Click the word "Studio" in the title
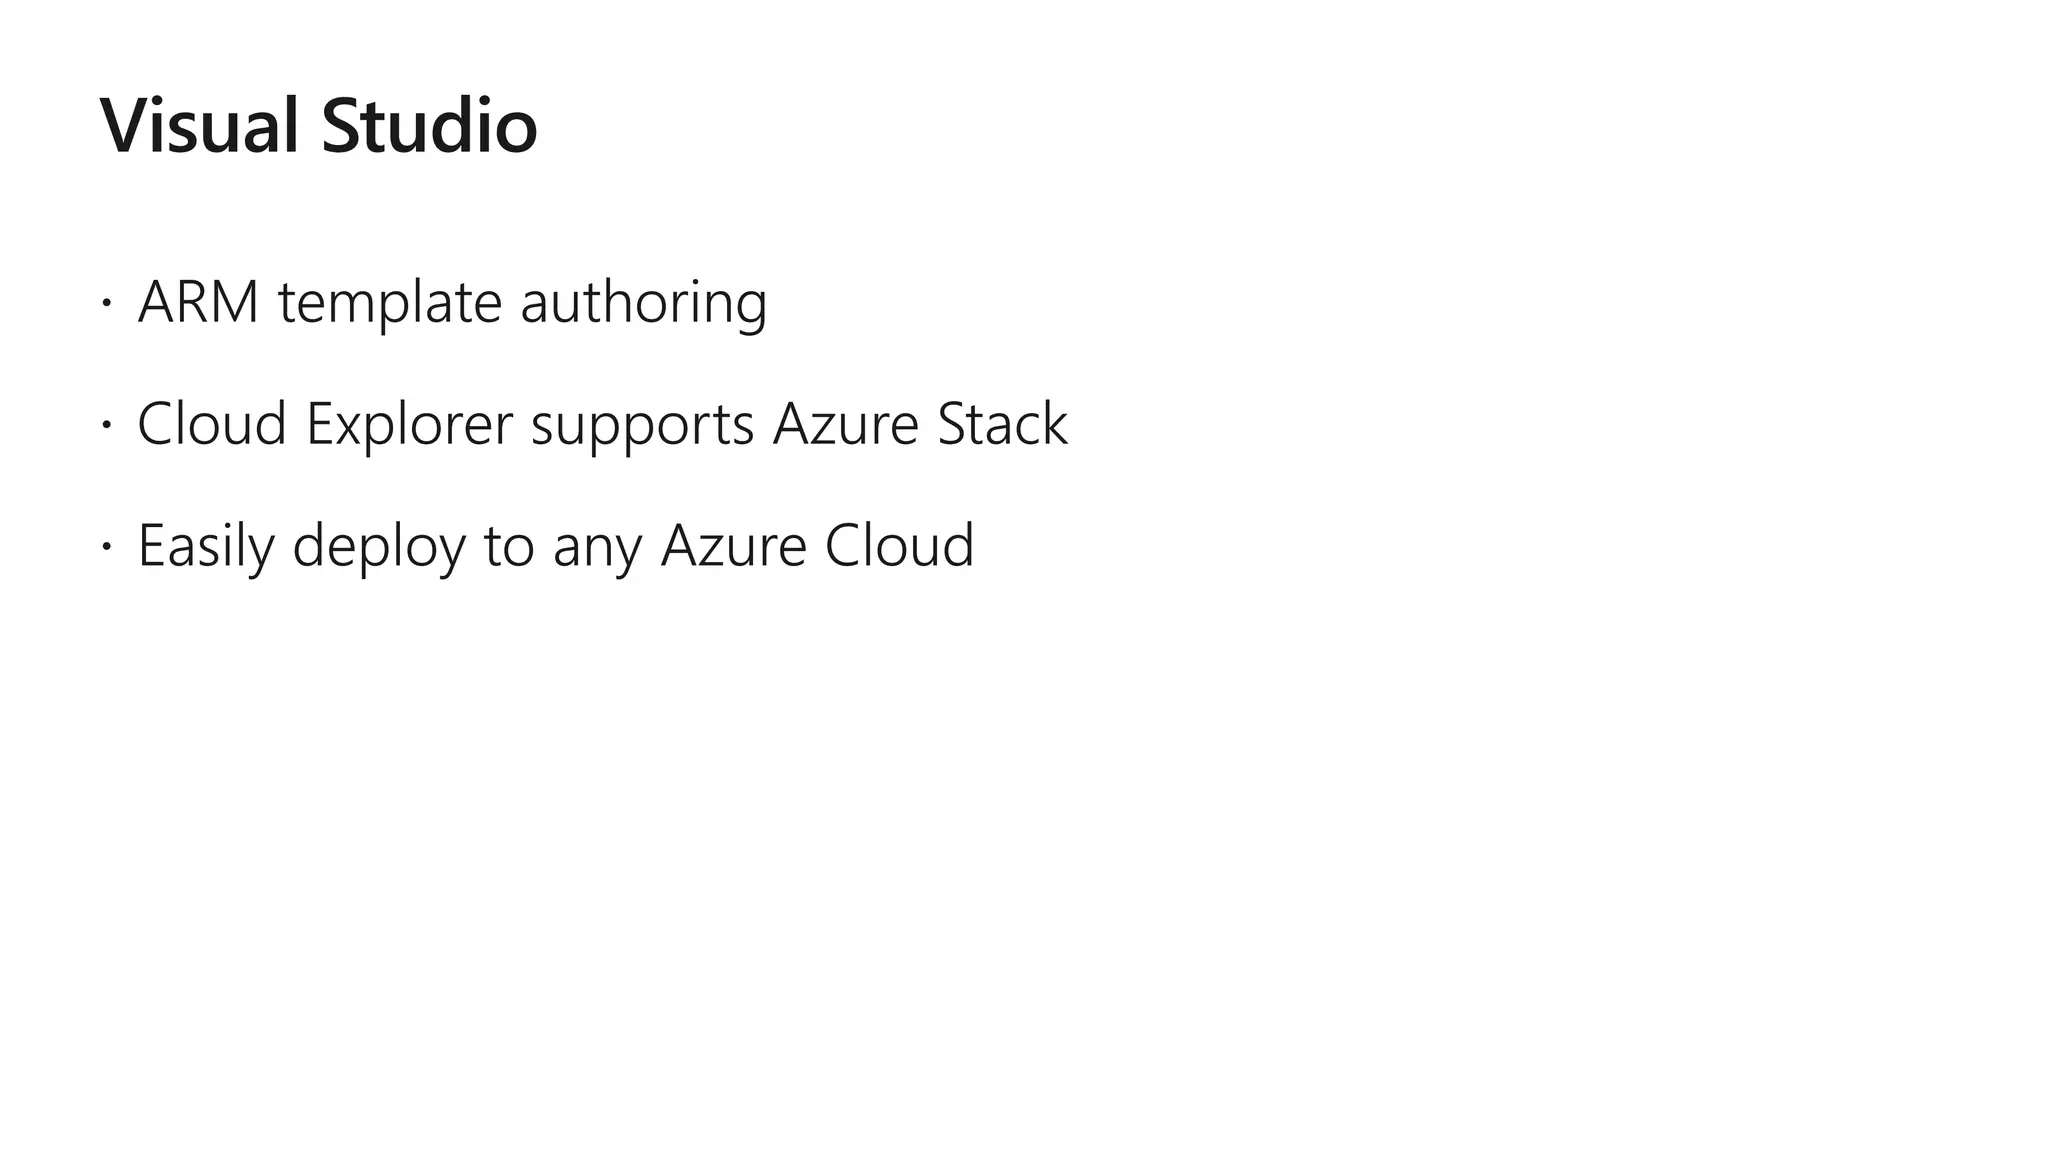The image size is (2048, 1152). [429, 126]
